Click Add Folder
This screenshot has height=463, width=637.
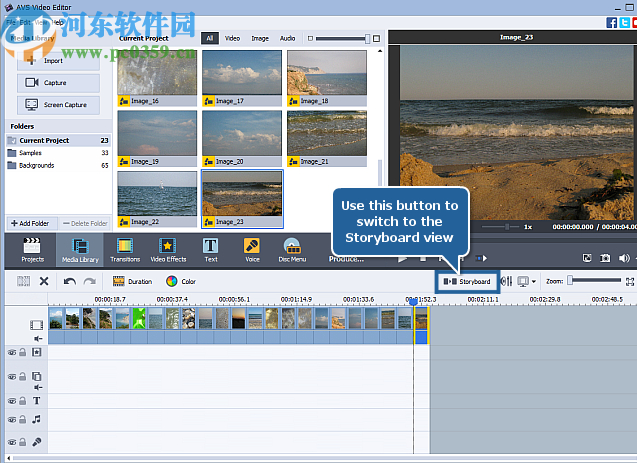[30, 223]
